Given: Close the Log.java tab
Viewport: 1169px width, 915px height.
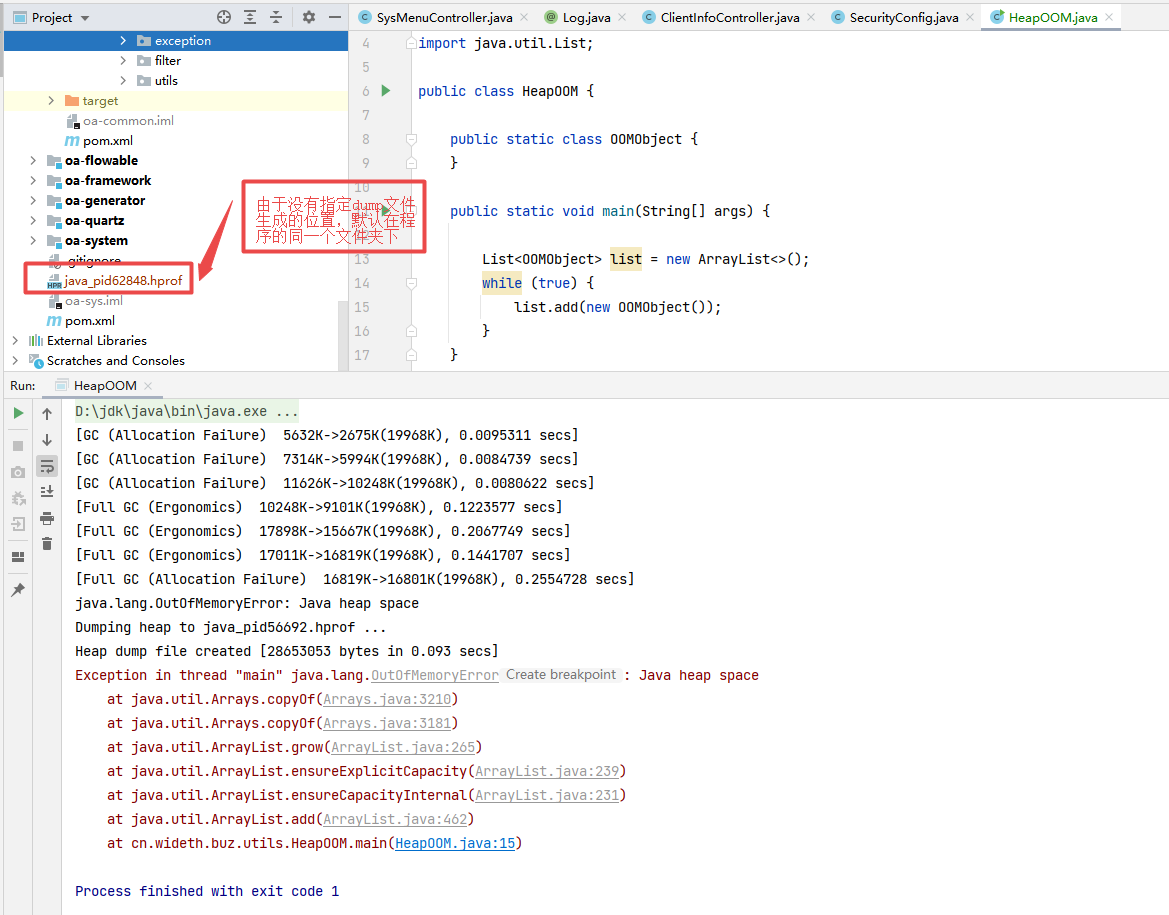Looking at the screenshot, I should tap(622, 17).
